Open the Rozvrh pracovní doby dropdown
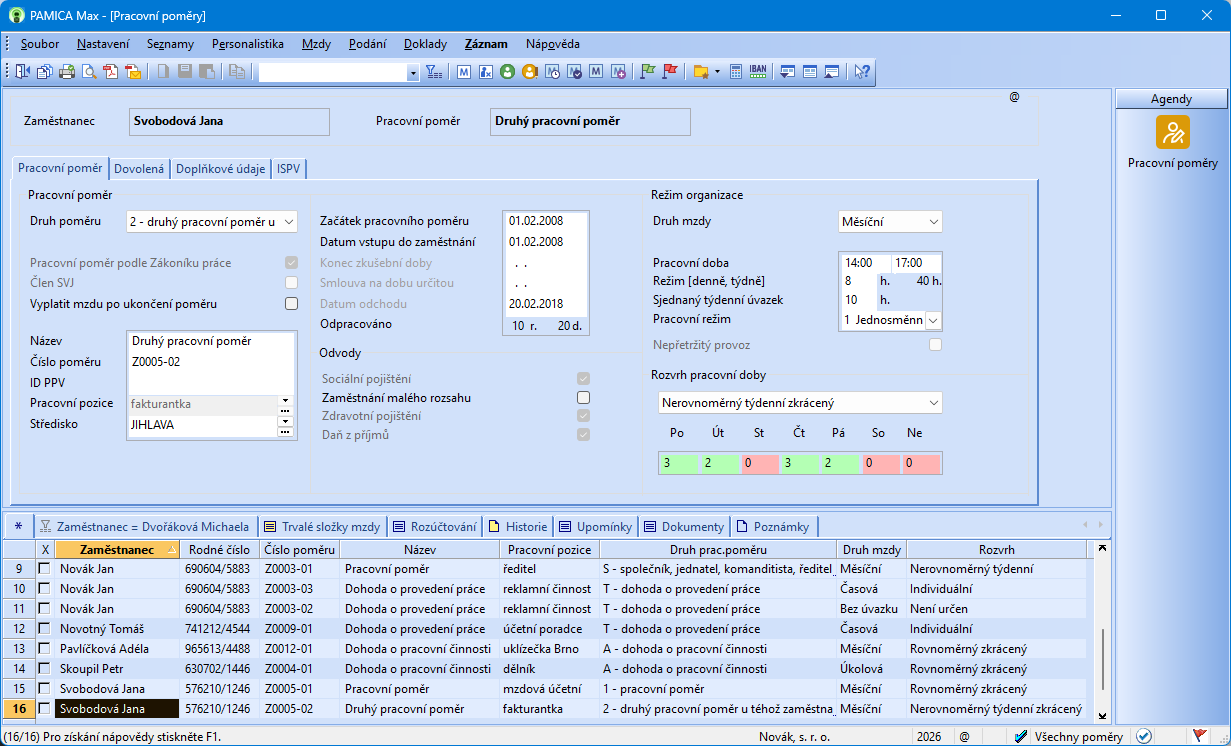The width and height of the screenshot is (1231, 746). [933, 403]
